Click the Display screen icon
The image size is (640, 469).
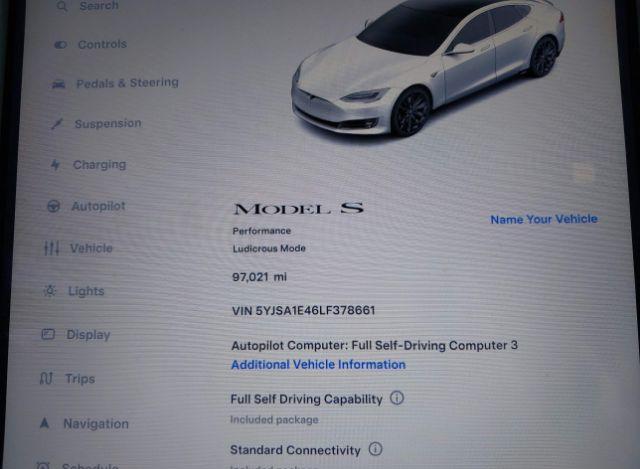pyautogui.click(x=48, y=334)
